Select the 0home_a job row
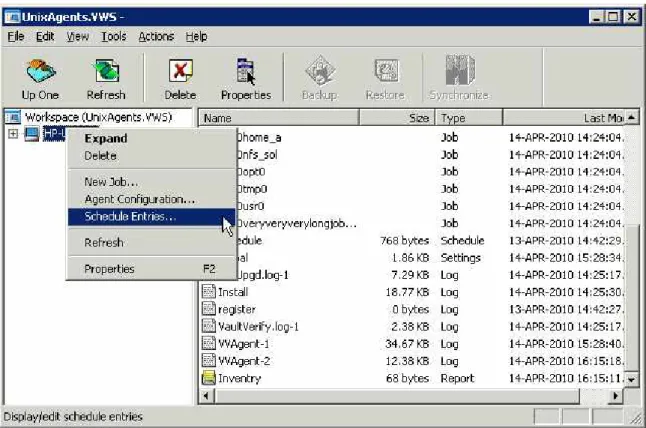646x428 pixels. [x=431, y=137]
